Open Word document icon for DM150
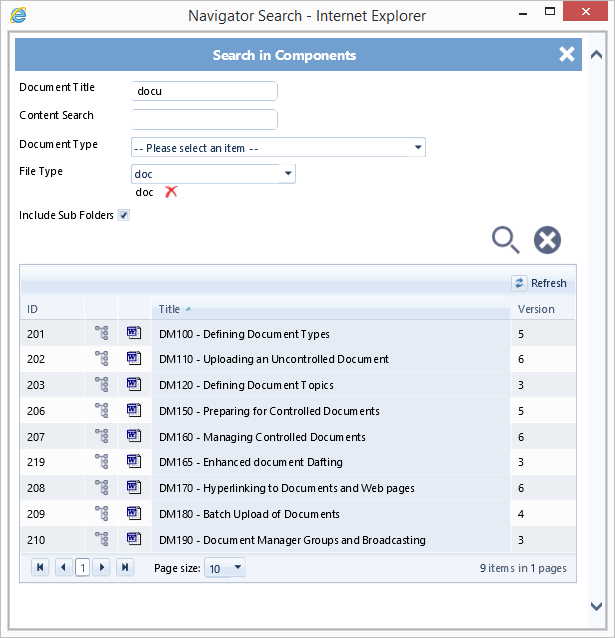This screenshot has height=638, width=615. point(134,410)
